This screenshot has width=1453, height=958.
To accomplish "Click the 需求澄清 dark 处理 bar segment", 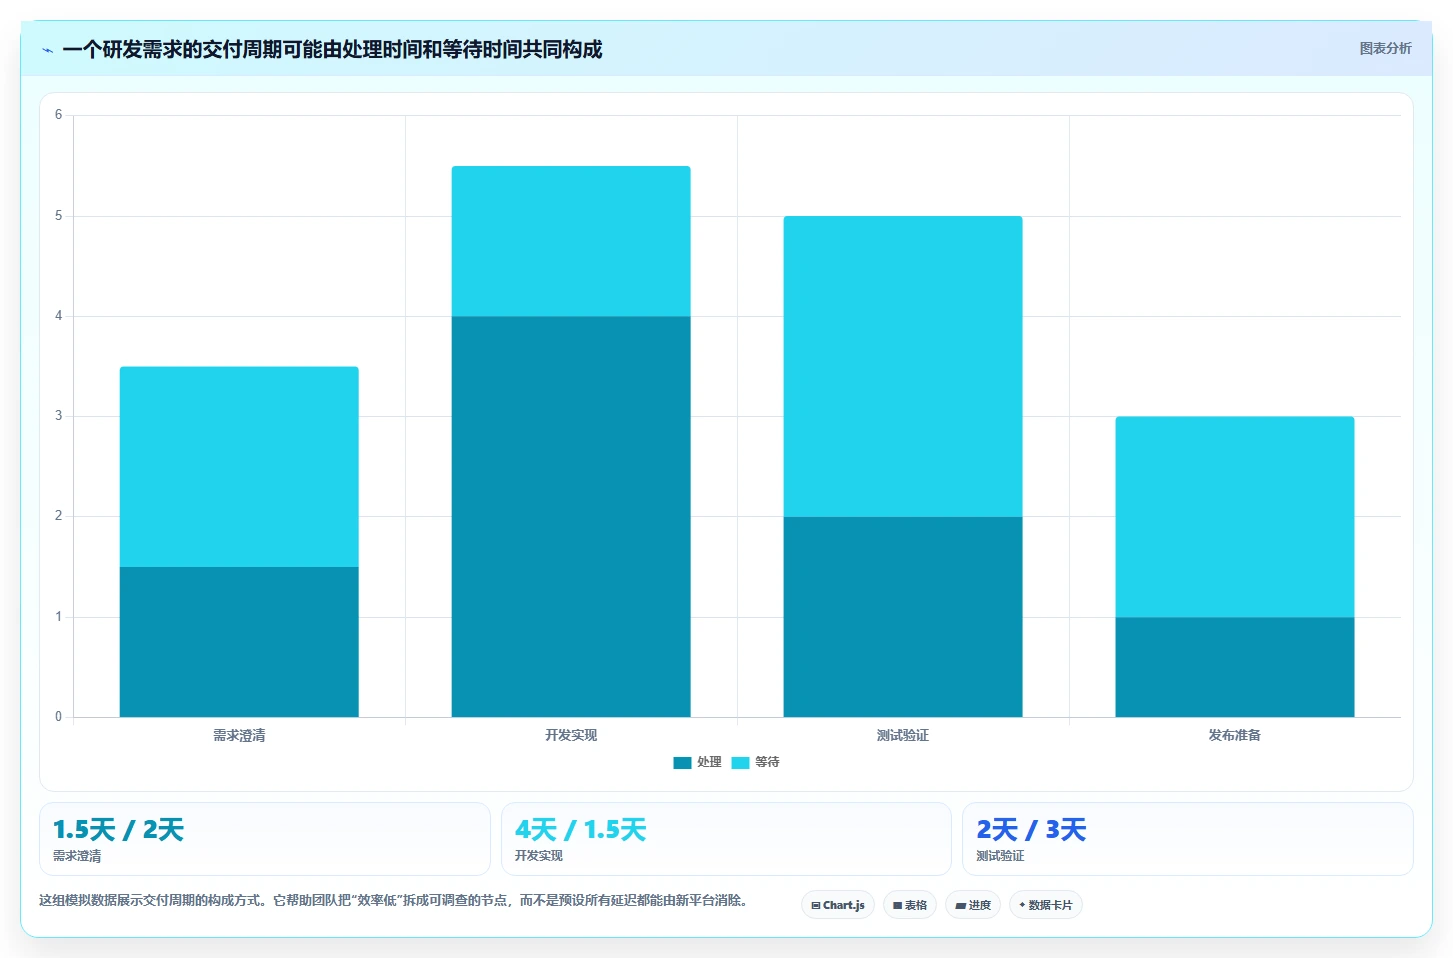I will coord(239,642).
